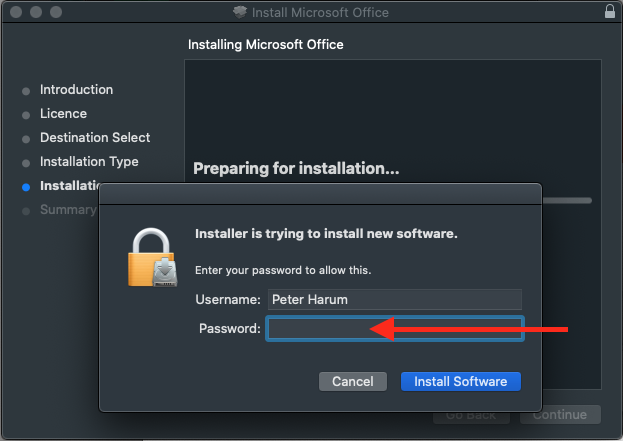Click the dimmed Summary step
This screenshot has width=623, height=441.
pos(67,210)
